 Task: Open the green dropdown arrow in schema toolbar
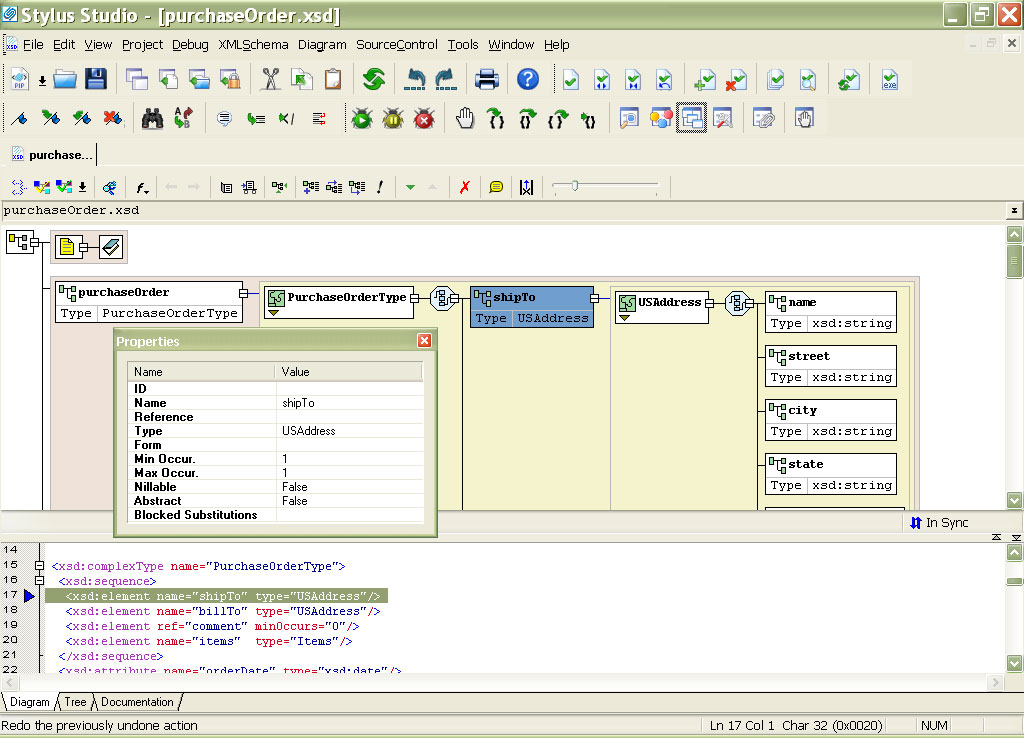410,187
